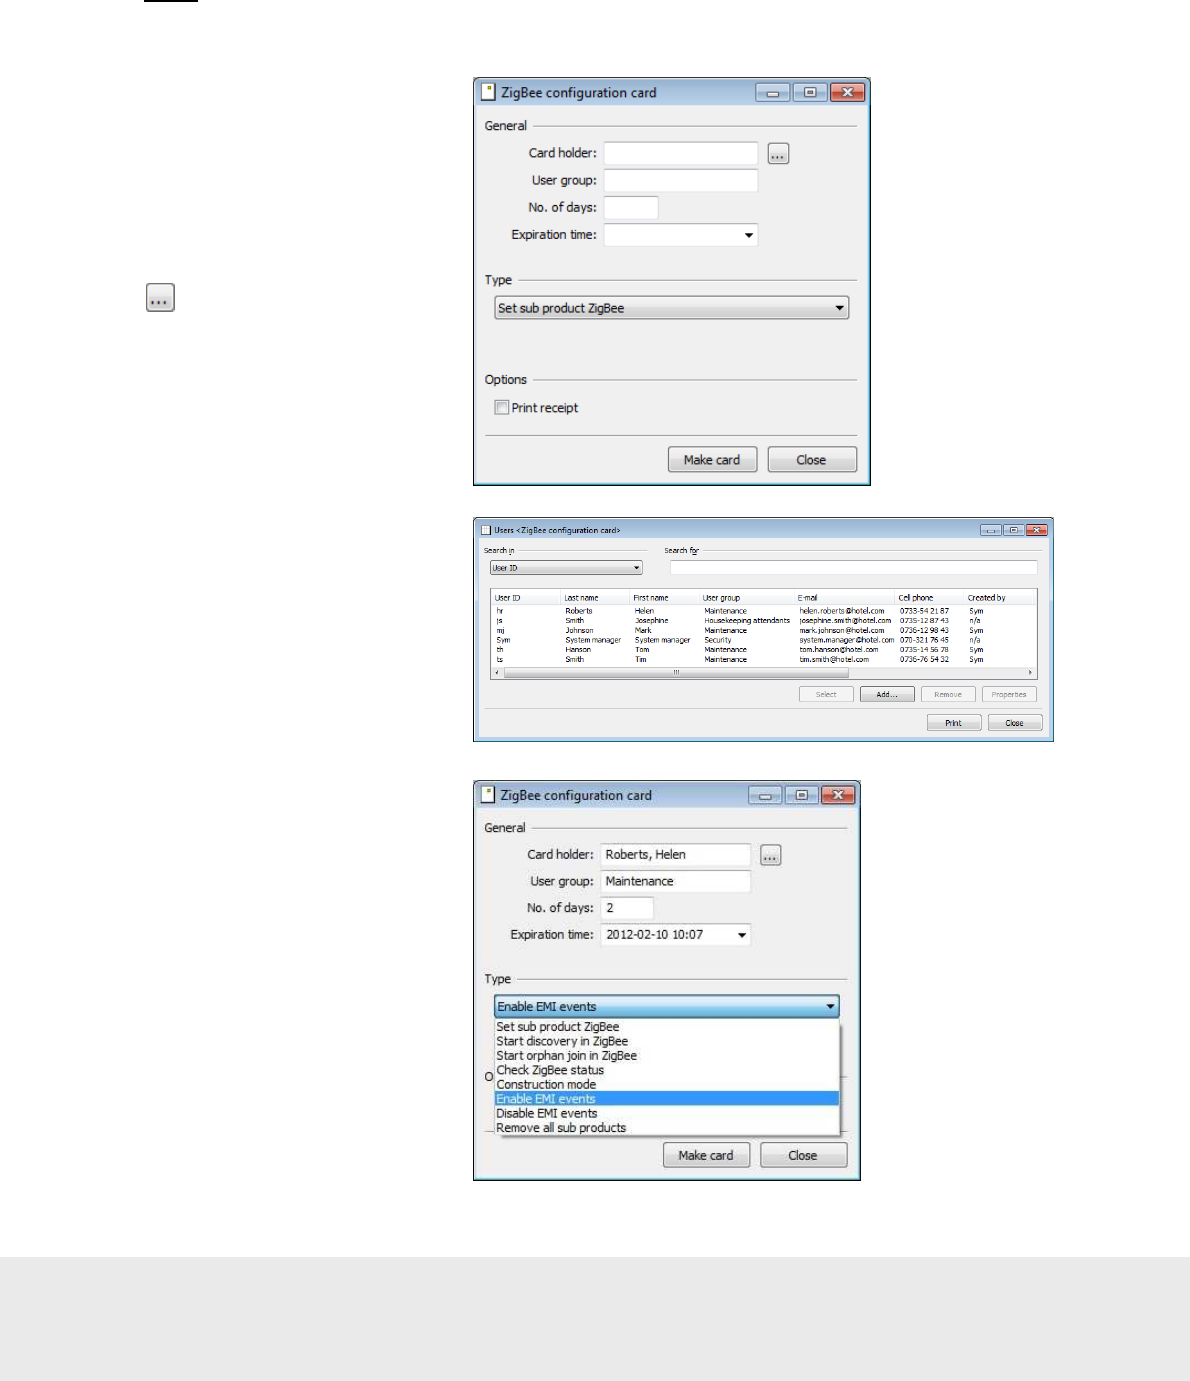Collapse the Type dropdown showing Enable EMI events
Screen dimensions: 1190x1381
pos(667,1006)
